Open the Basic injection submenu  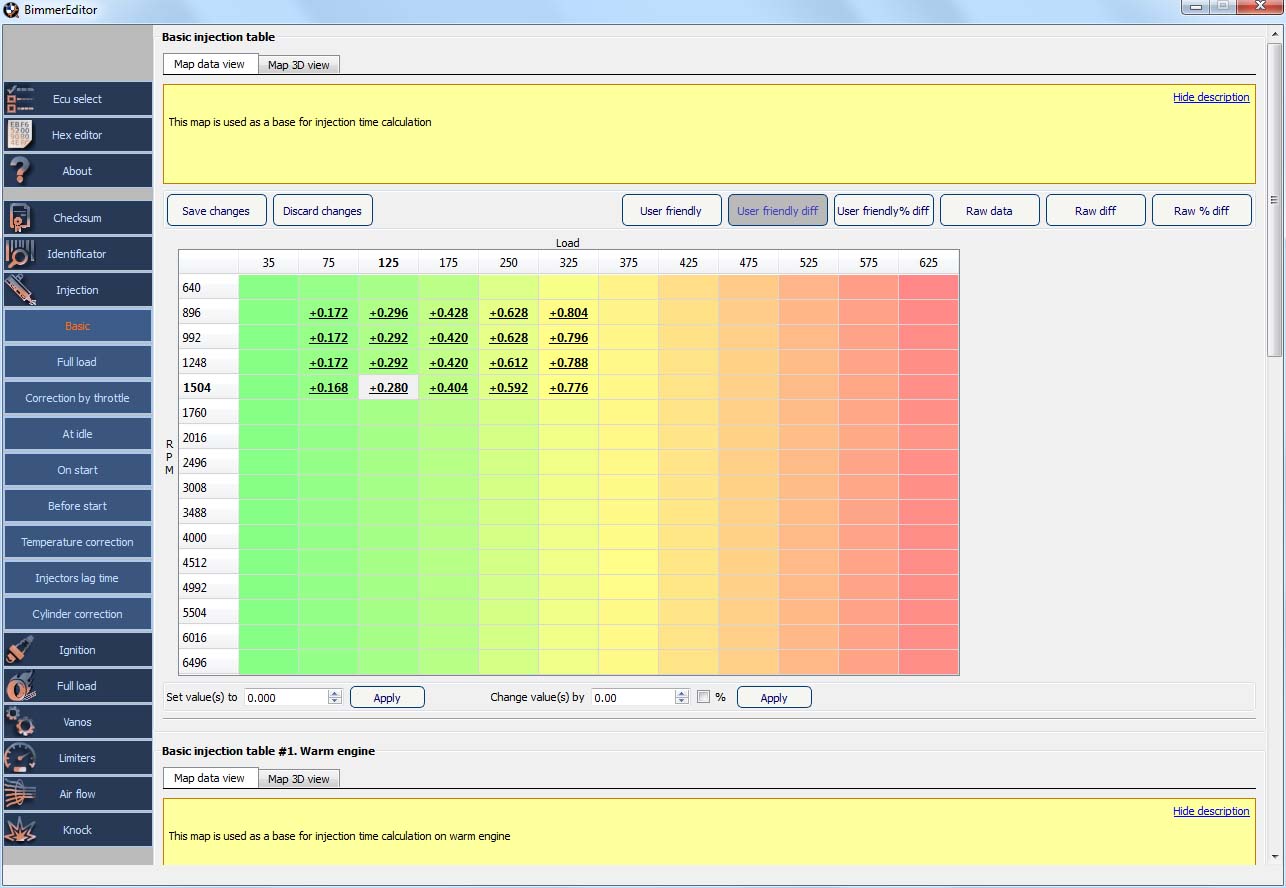[x=78, y=326]
